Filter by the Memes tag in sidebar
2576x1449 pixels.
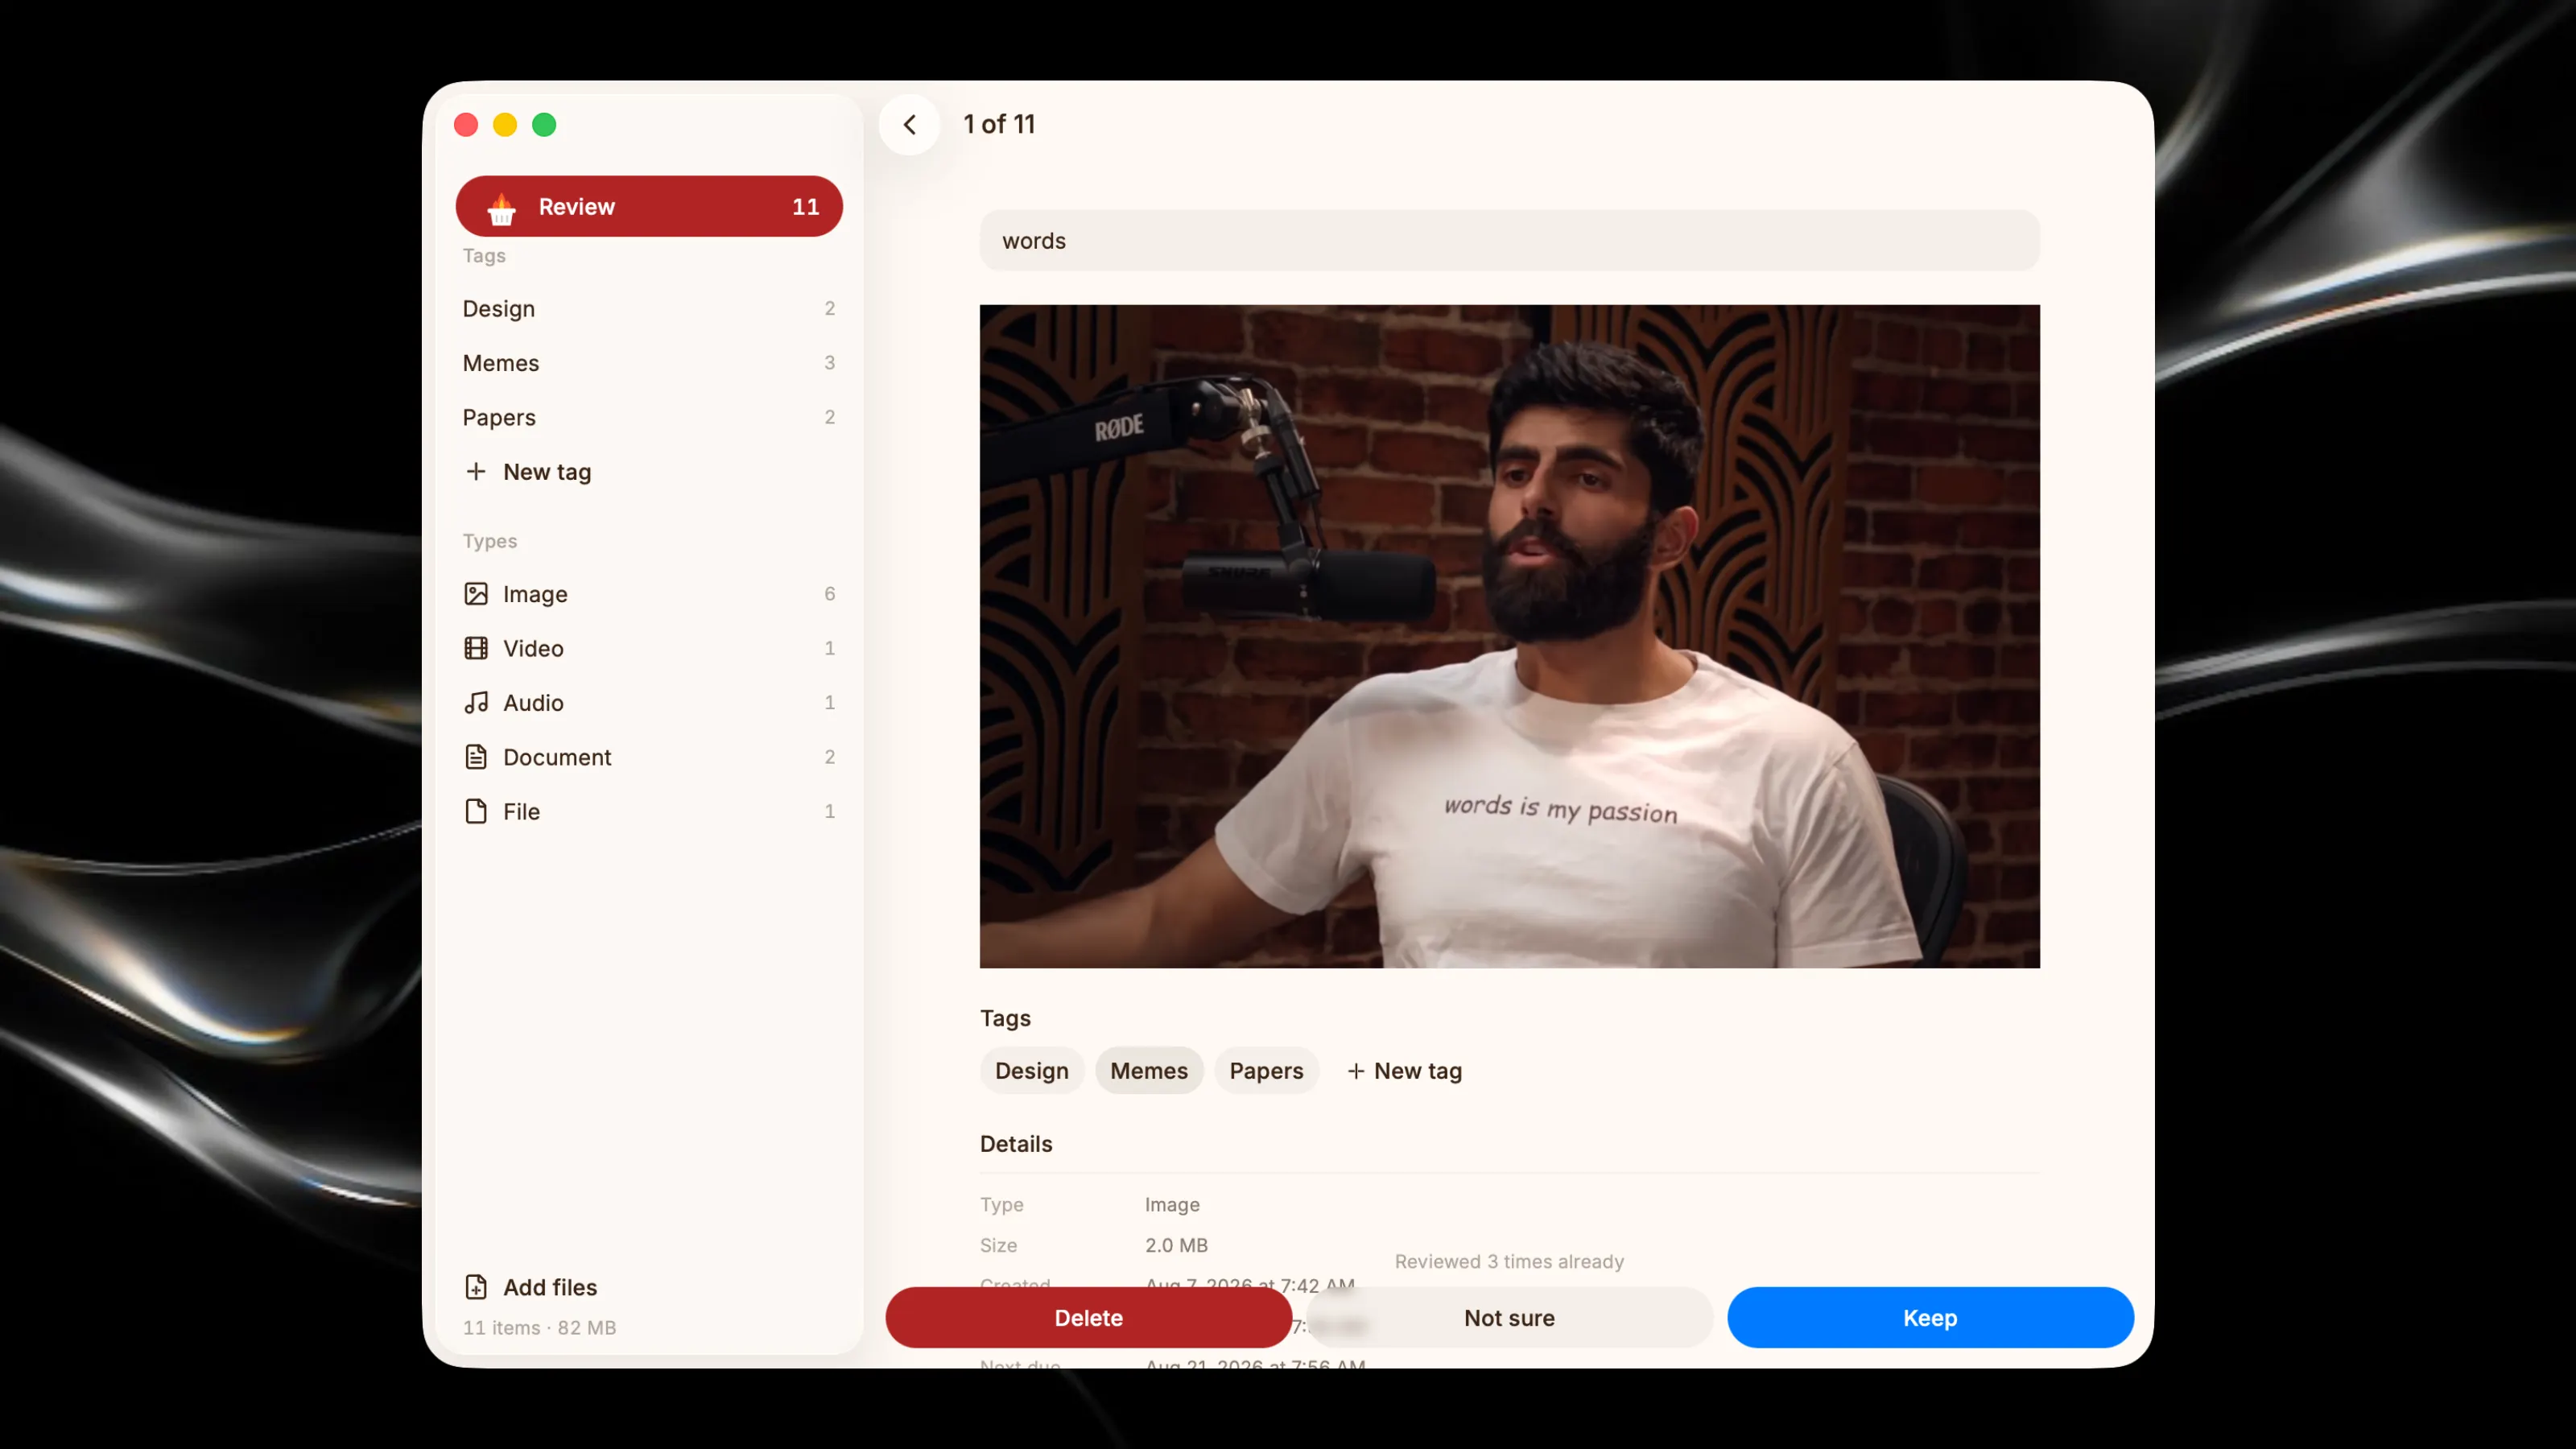[x=649, y=363]
